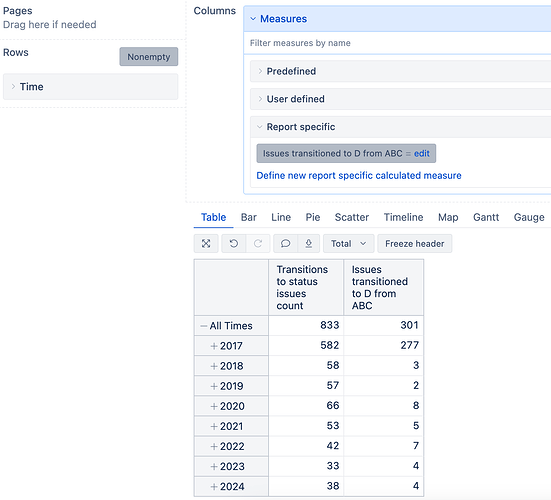Click the export download icon
The width and height of the screenshot is (551, 500).
[309, 243]
